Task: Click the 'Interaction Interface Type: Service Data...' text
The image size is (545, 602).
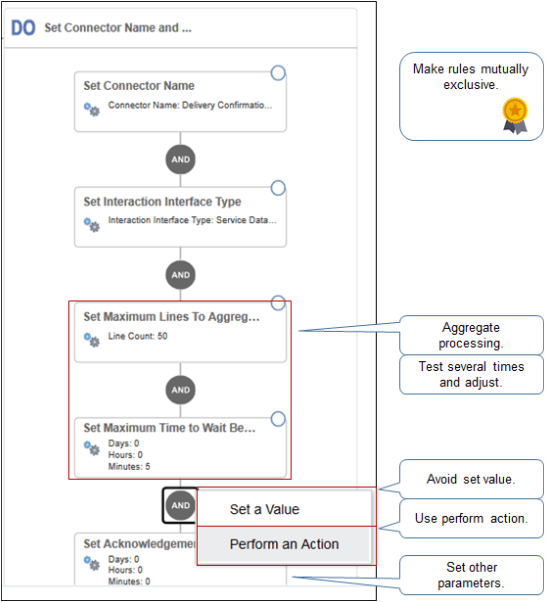Action: point(192,220)
